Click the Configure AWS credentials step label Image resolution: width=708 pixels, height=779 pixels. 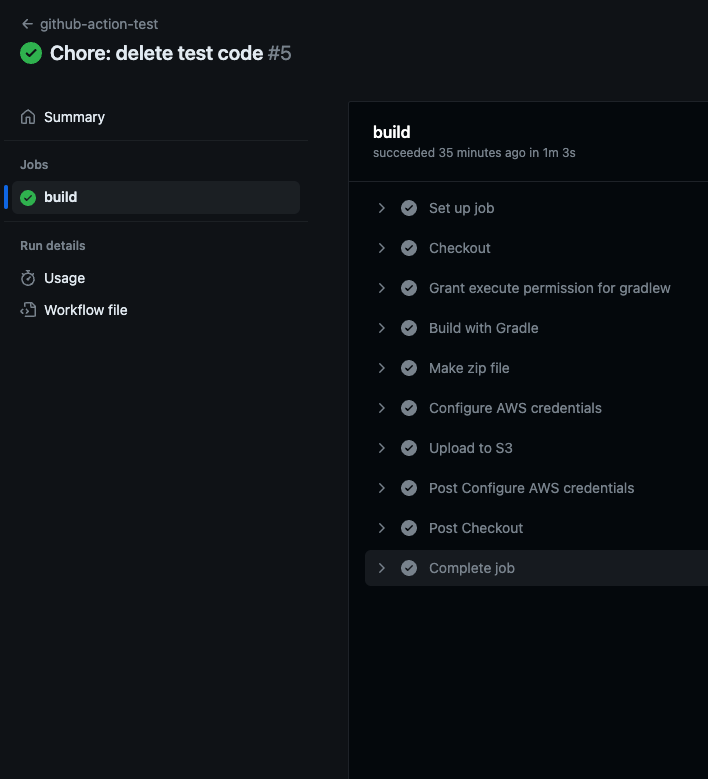pyautogui.click(x=515, y=408)
